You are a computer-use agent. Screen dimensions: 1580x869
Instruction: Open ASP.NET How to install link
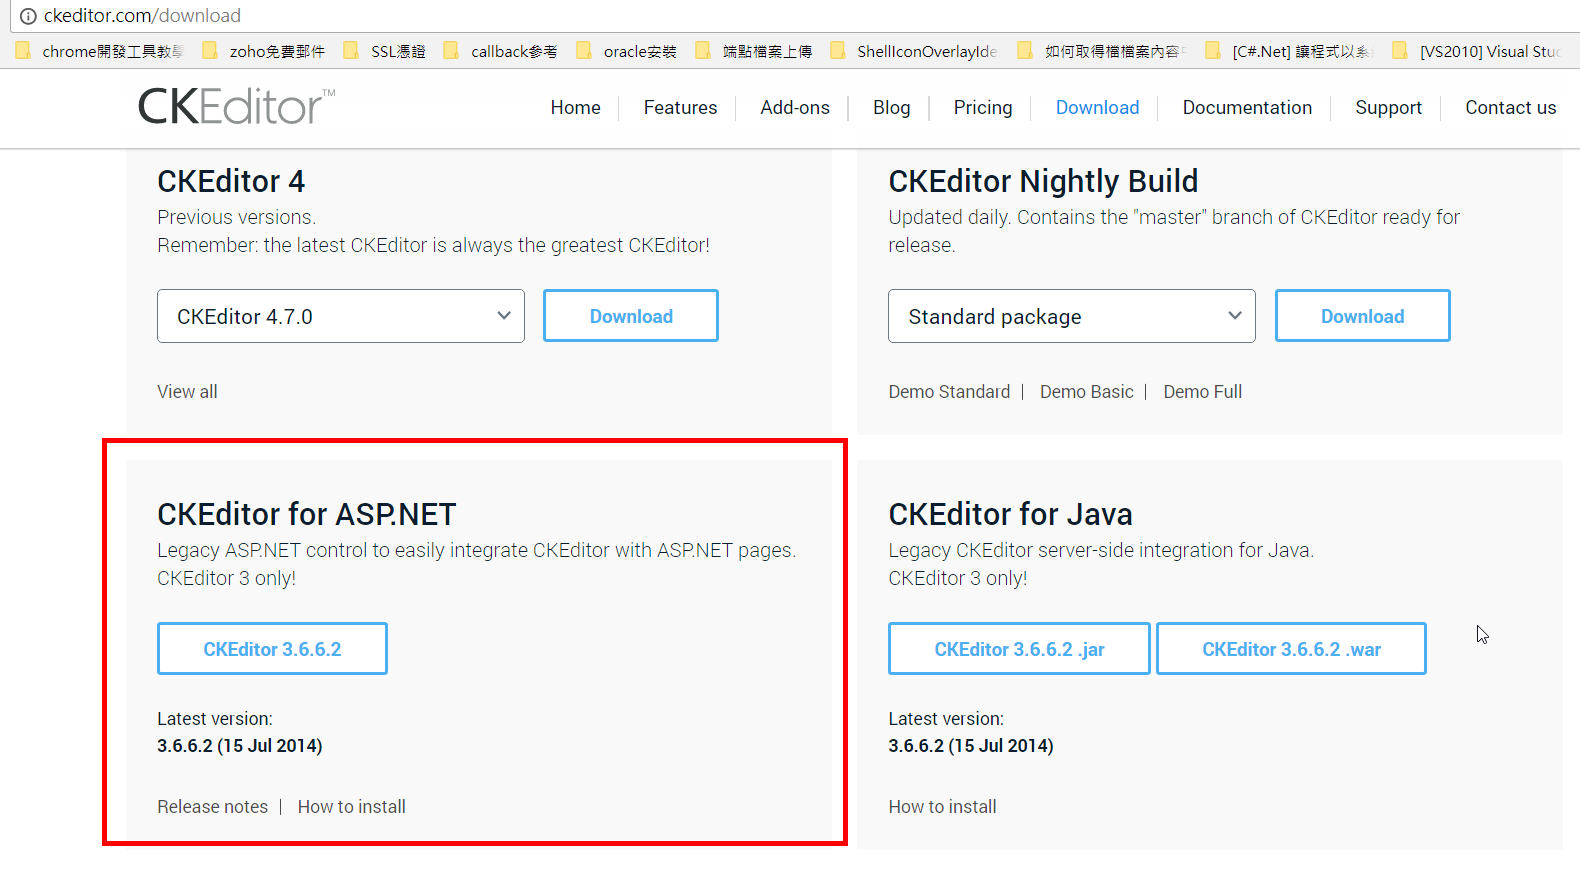351,807
